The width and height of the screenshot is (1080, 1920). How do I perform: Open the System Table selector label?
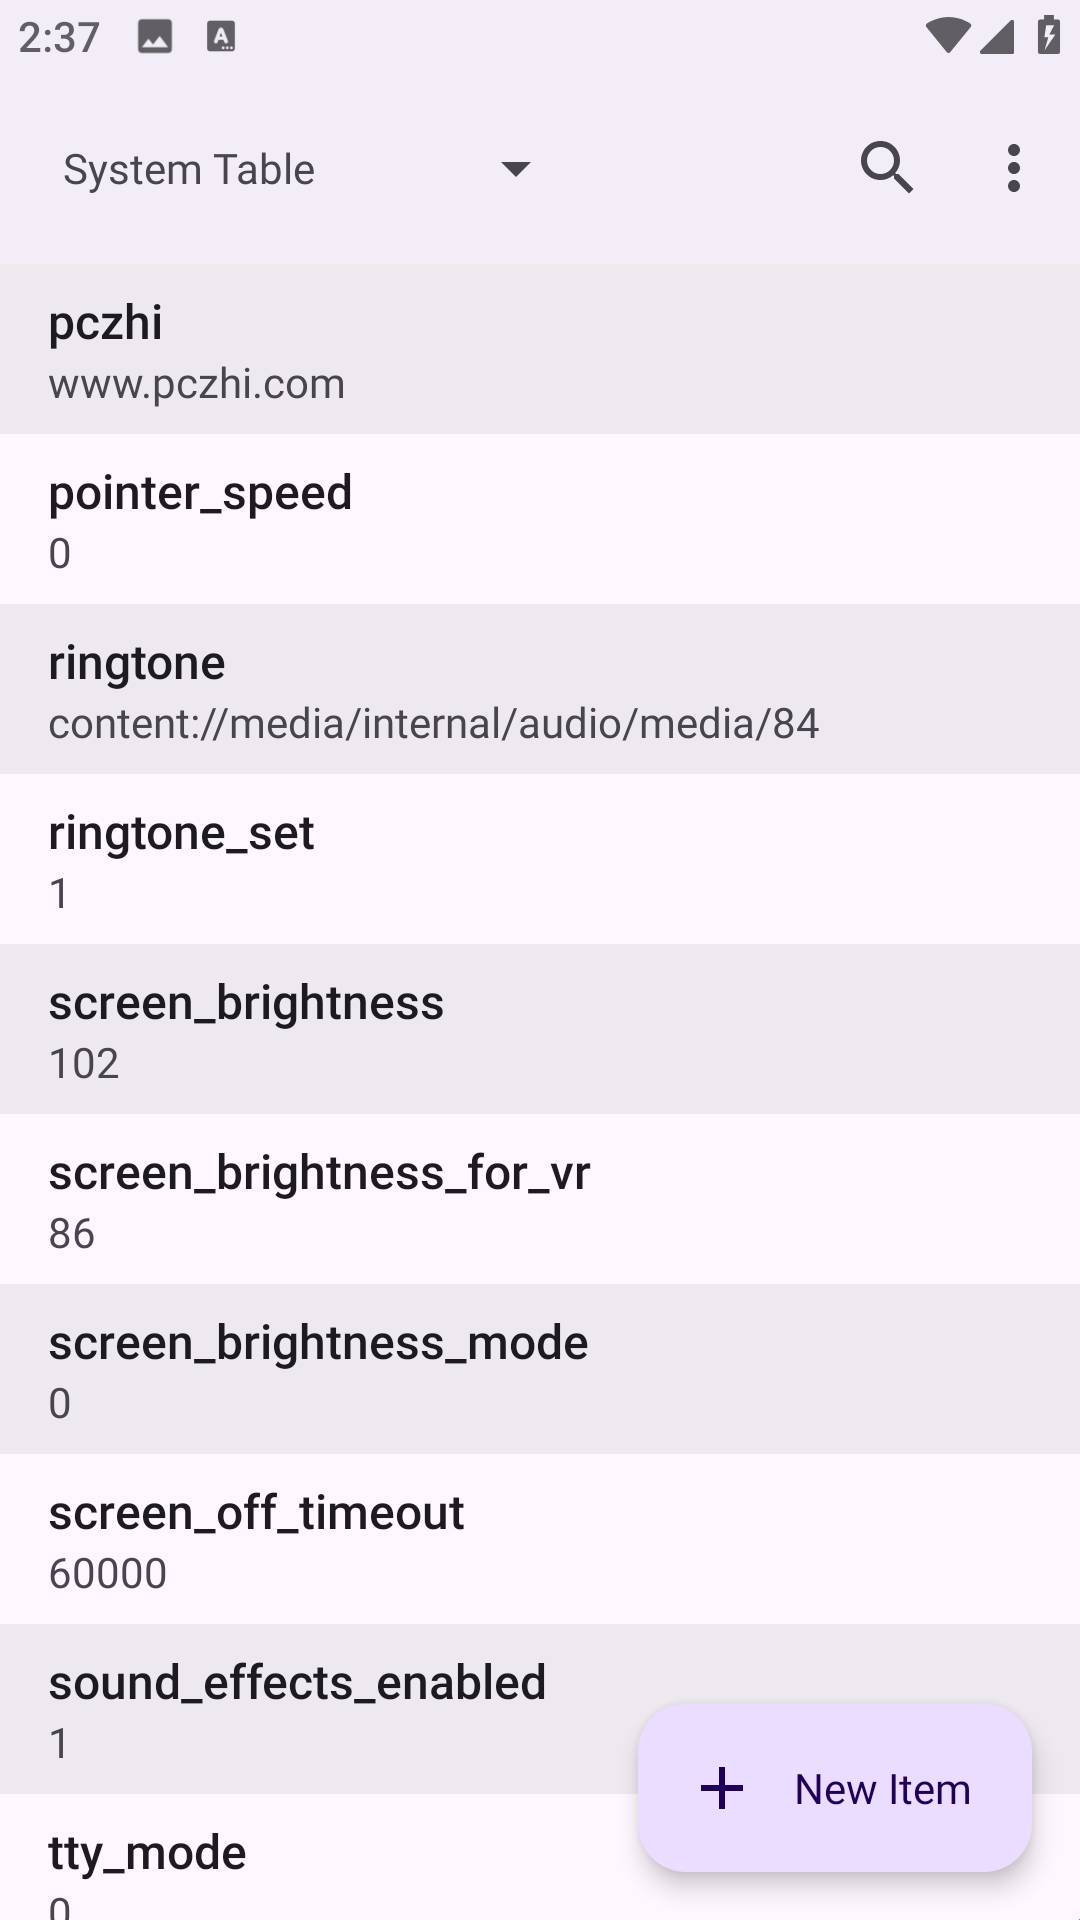click(x=190, y=170)
